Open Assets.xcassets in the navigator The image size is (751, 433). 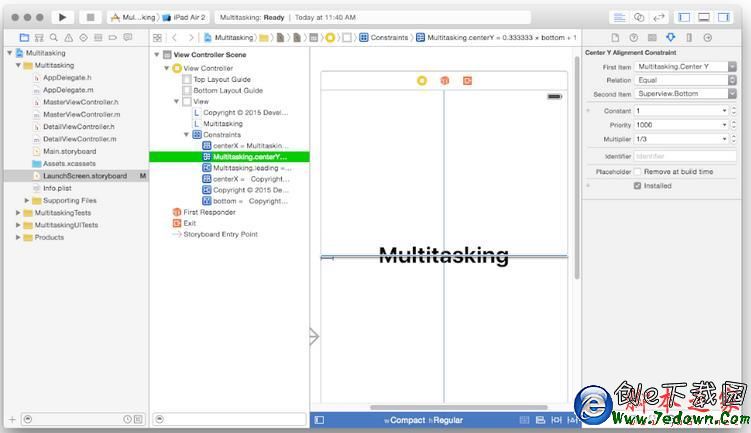[x=69, y=164]
